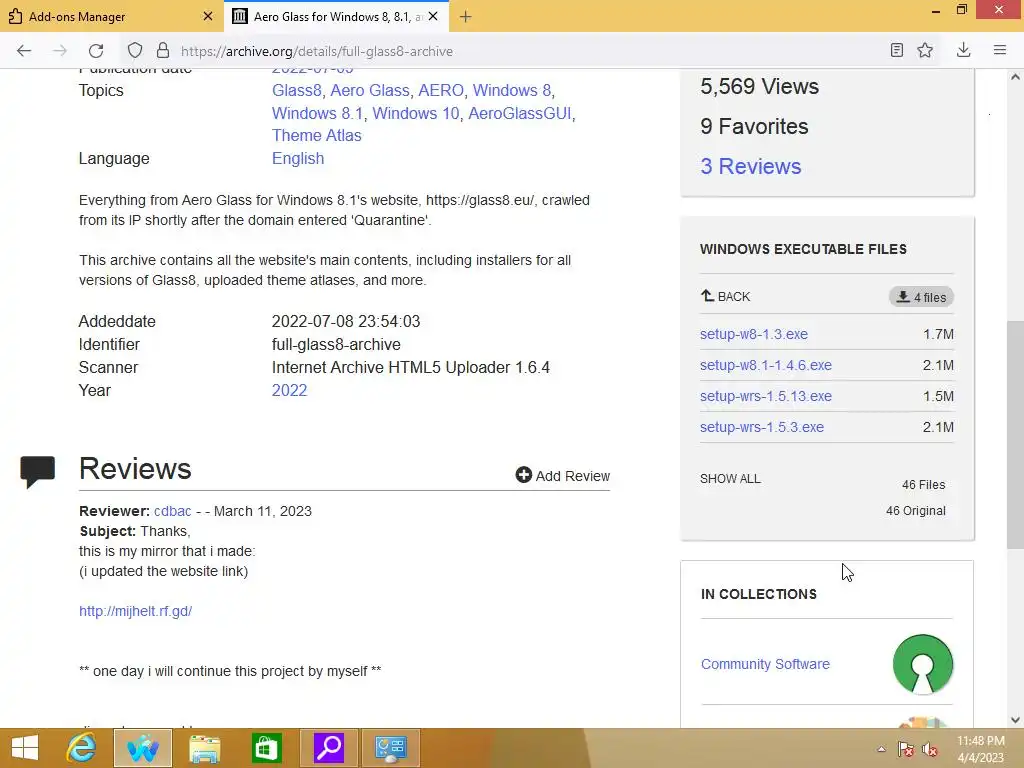Open the Community Software collection link
The height and width of the screenshot is (768, 1024).
pyautogui.click(x=765, y=664)
